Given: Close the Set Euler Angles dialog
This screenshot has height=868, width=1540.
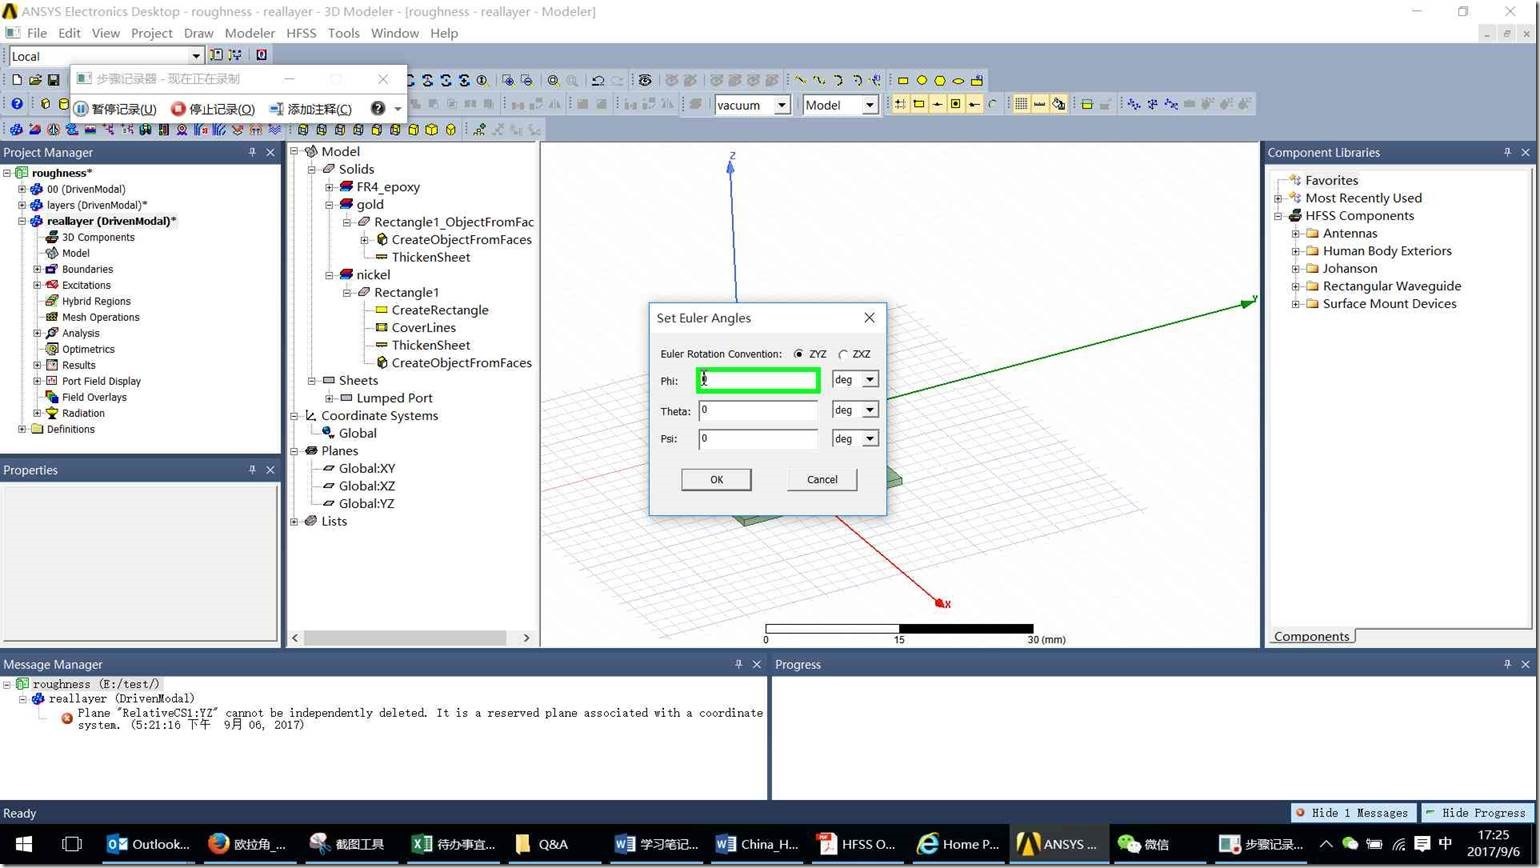Looking at the screenshot, I should [869, 318].
